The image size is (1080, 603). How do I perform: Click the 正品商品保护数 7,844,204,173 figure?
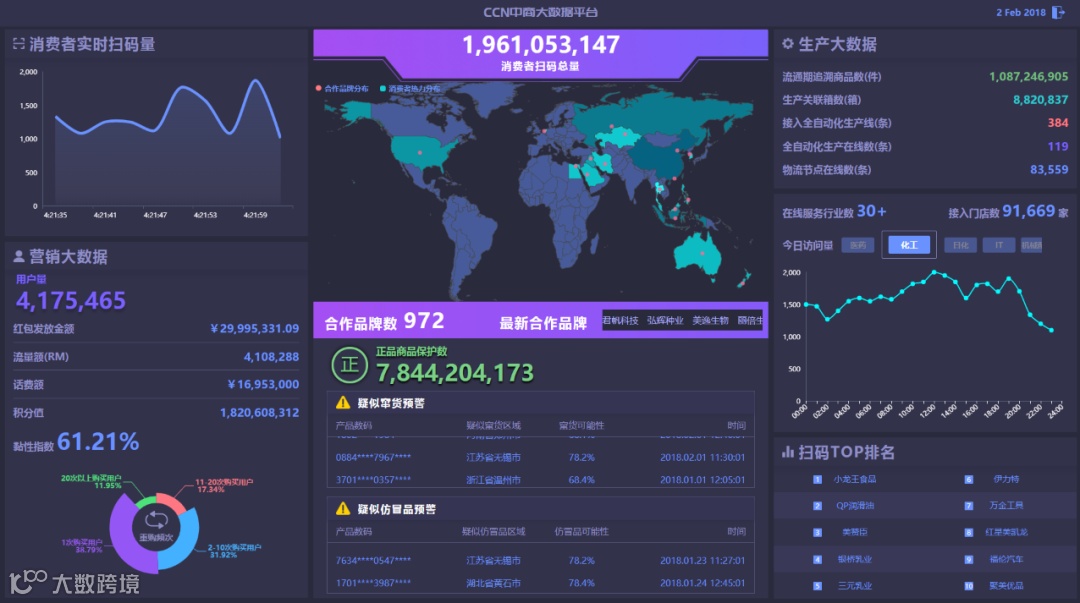coord(455,373)
